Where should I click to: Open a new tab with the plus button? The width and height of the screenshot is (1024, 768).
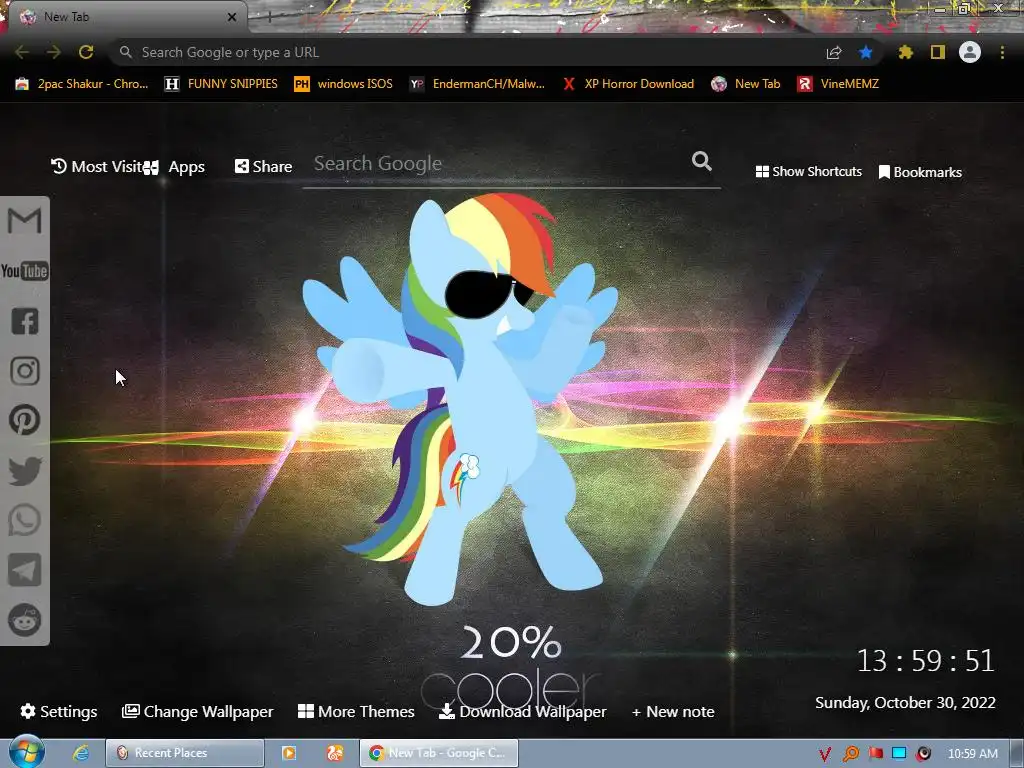(269, 17)
